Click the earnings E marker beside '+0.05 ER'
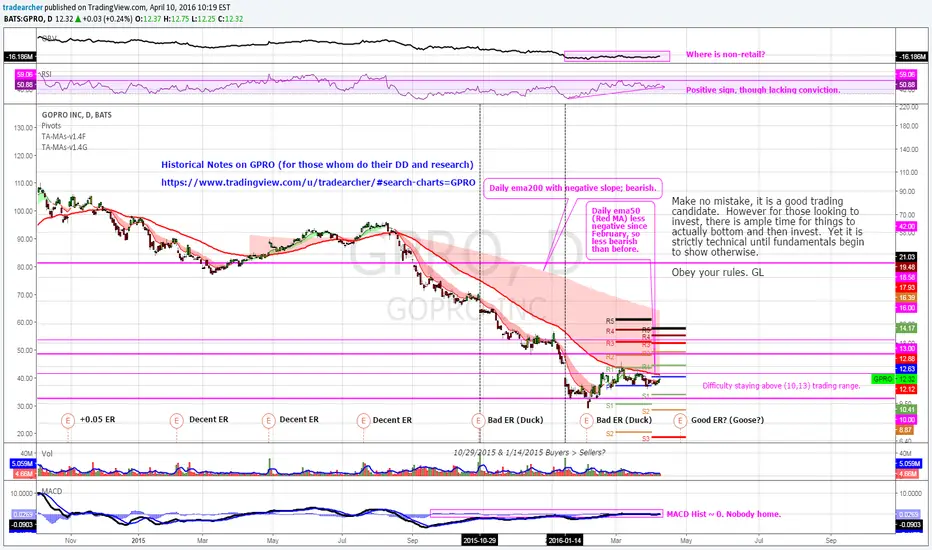Image resolution: width=932 pixels, height=550 pixels. coord(68,420)
